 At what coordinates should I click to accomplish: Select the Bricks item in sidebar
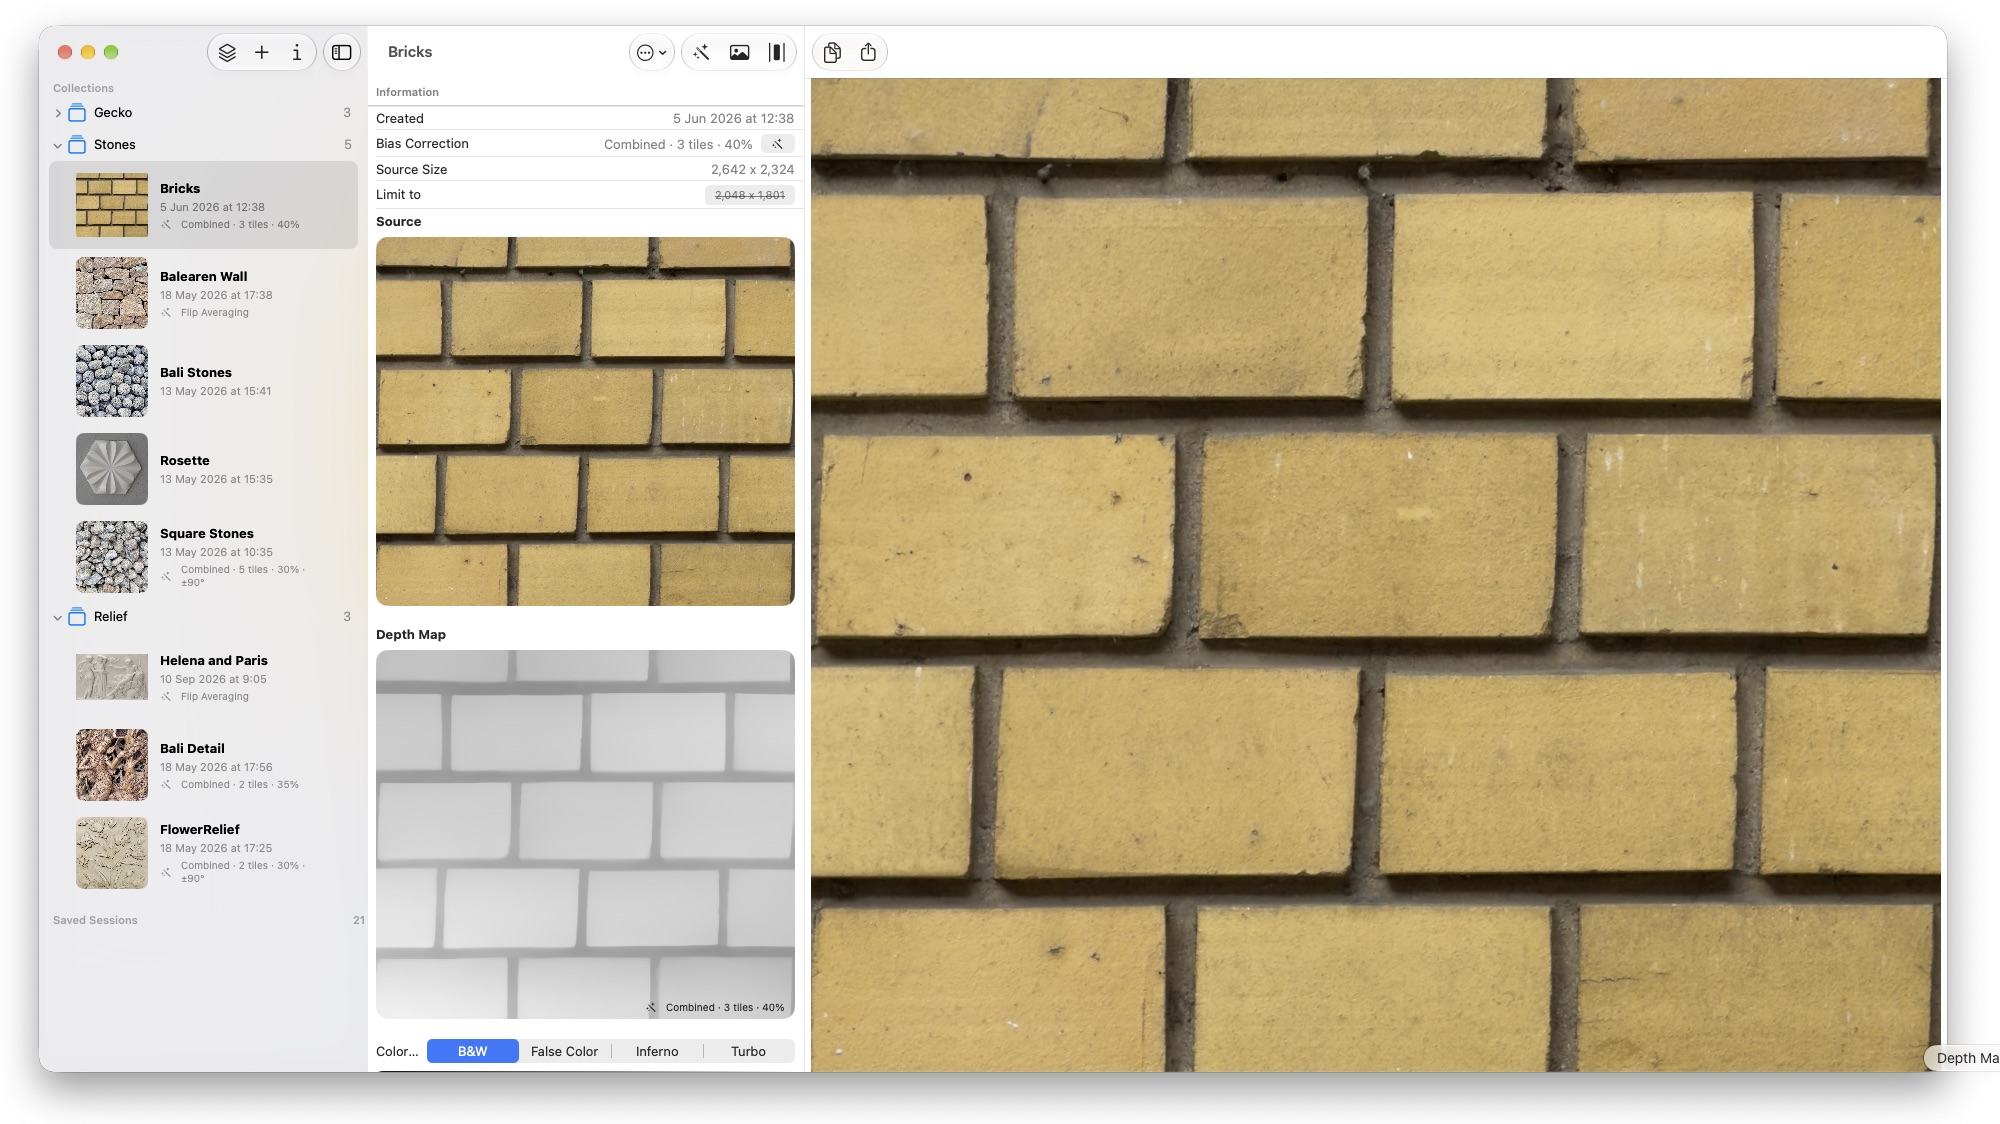point(203,205)
